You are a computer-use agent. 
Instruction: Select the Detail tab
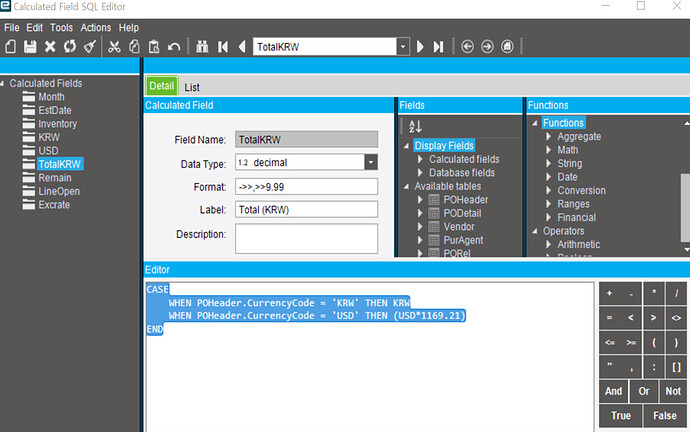pos(162,86)
